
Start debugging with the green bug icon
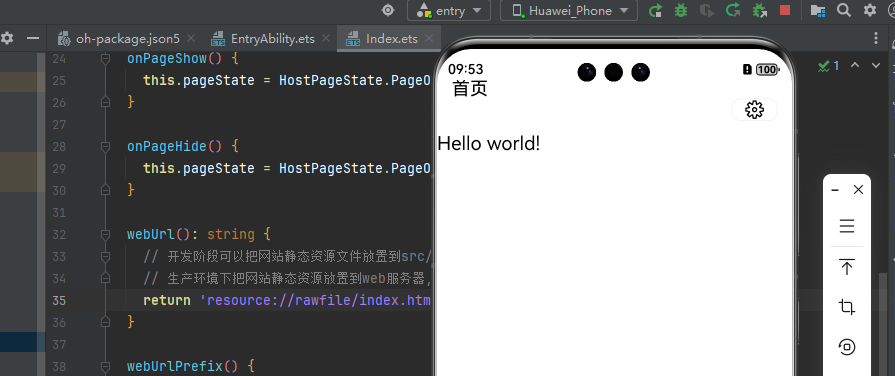click(x=680, y=10)
